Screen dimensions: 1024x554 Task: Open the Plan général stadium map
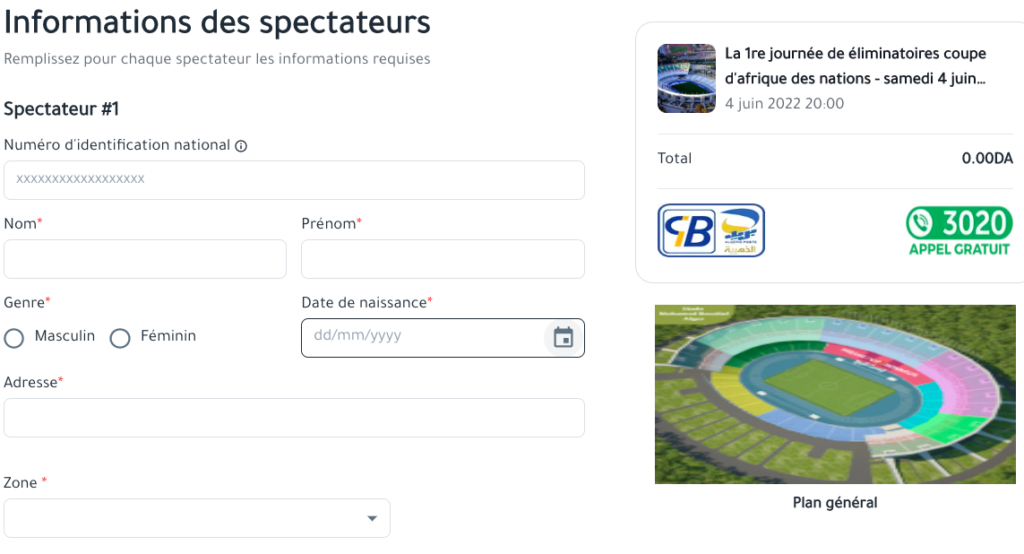[835, 394]
